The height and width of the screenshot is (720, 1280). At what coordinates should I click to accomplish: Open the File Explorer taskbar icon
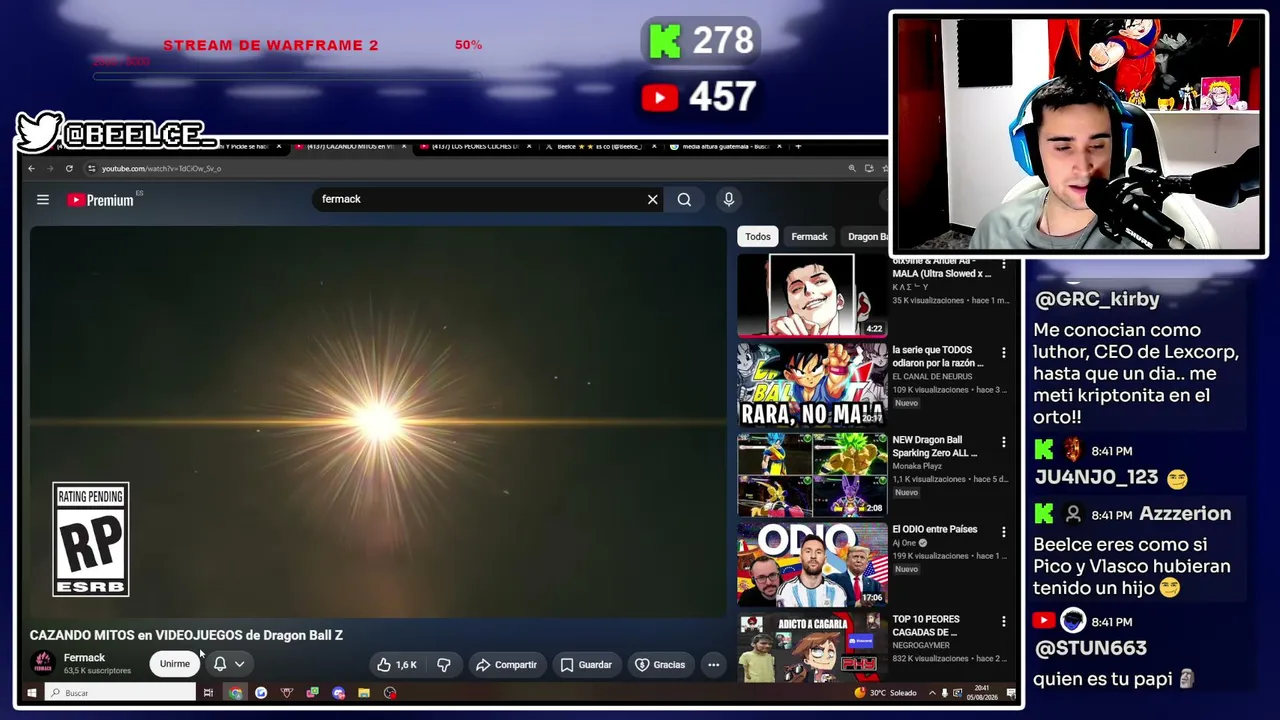(364, 693)
